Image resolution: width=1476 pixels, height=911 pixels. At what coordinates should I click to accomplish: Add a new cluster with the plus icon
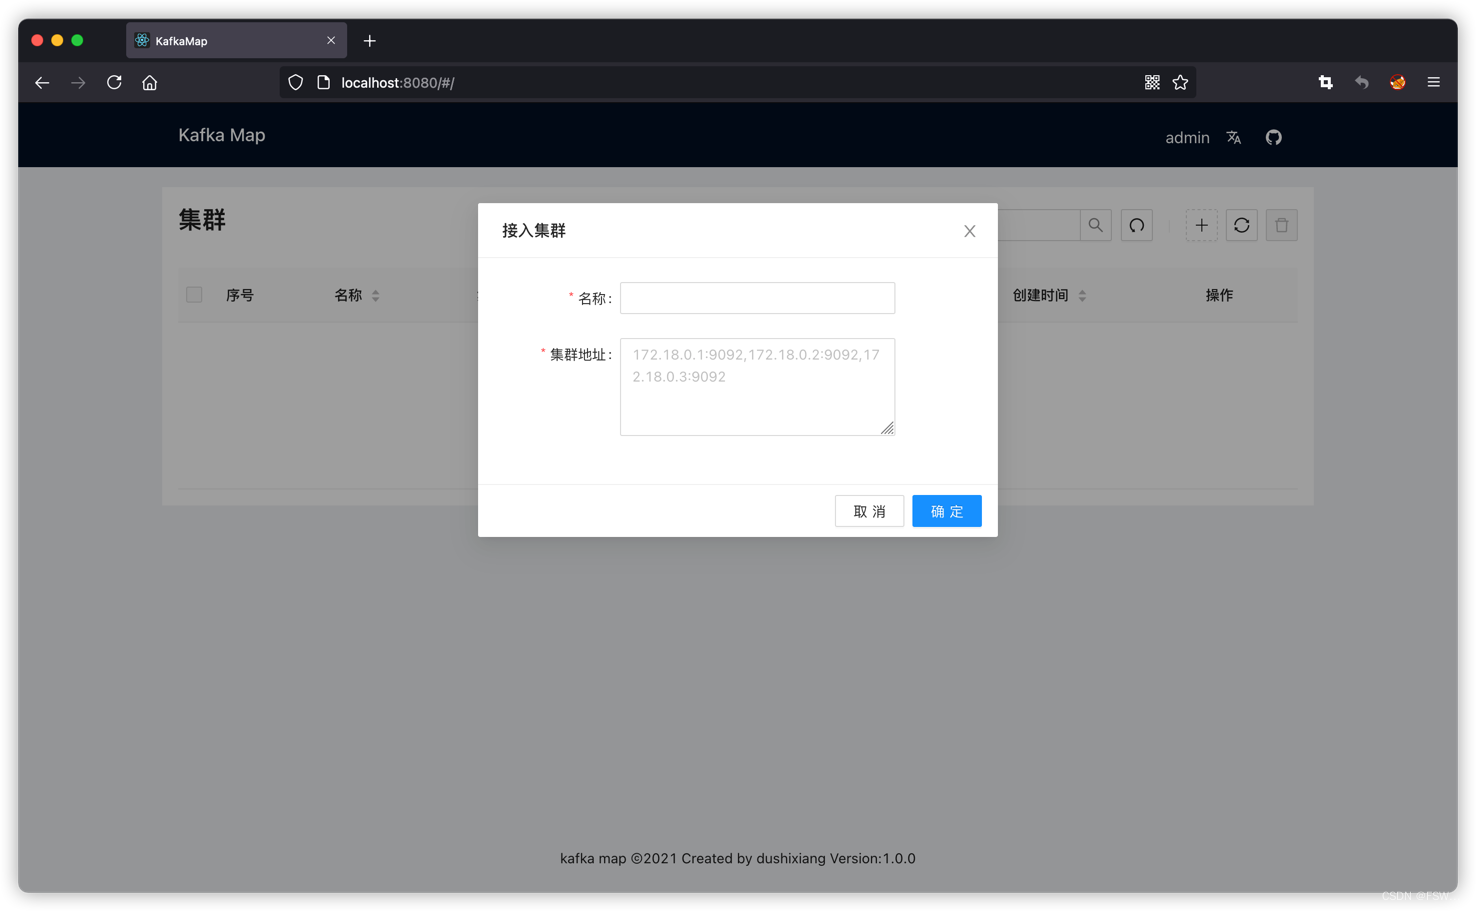point(1201,225)
